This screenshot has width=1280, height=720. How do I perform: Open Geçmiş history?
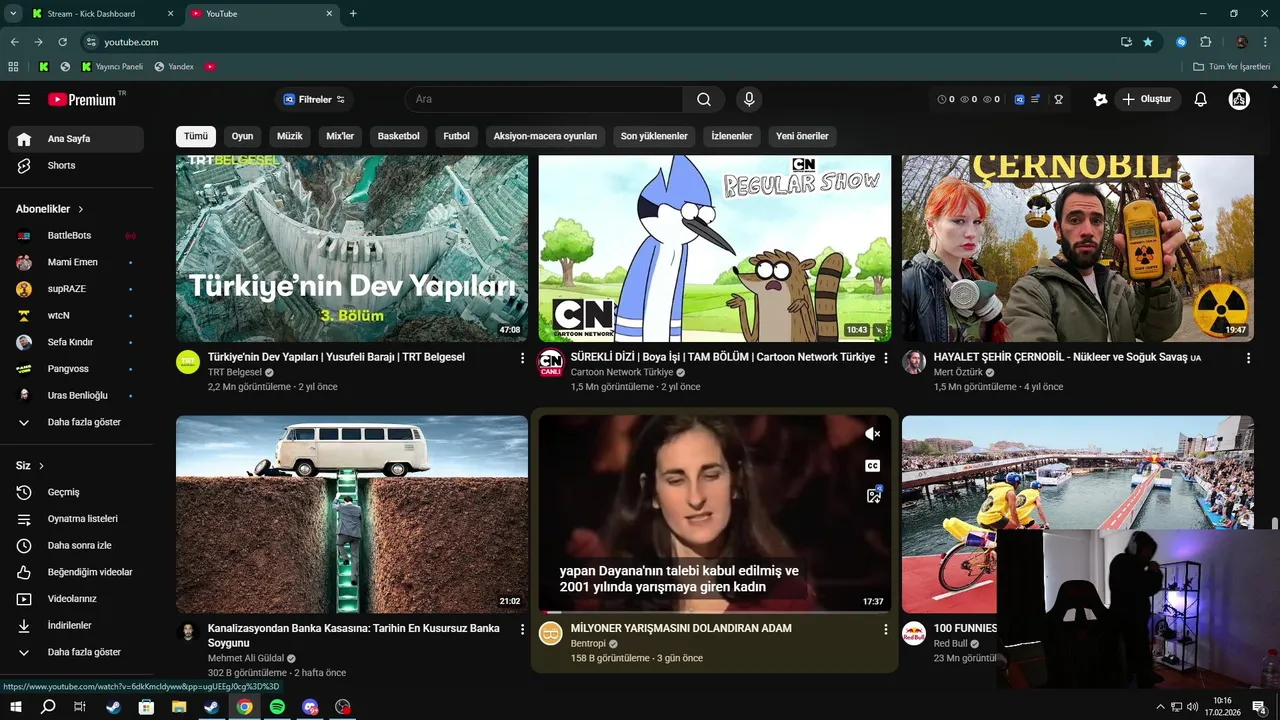pos(75,492)
